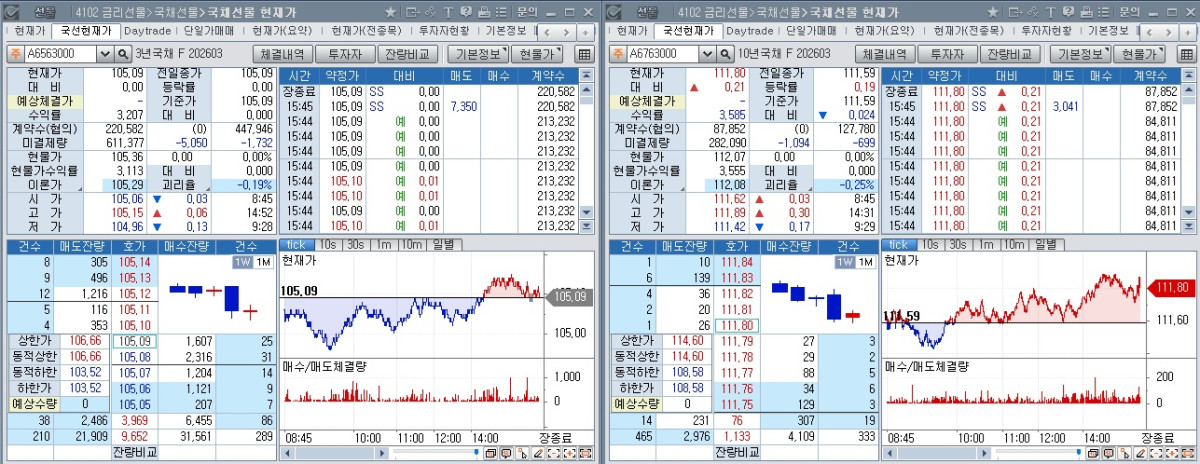1200x464 pixels.
Task: Open 투자자현황 tab in right window
Action: [1046, 31]
